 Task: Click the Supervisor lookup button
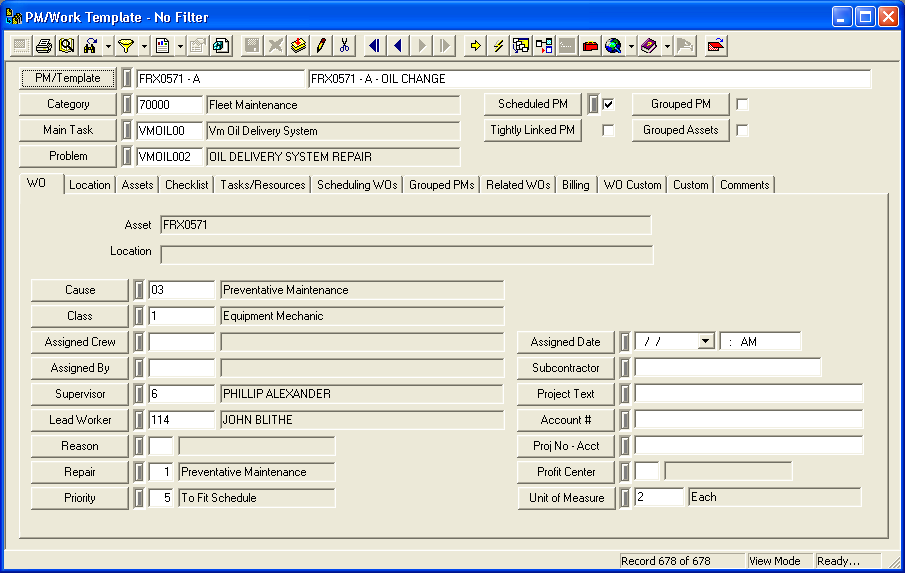pos(80,394)
